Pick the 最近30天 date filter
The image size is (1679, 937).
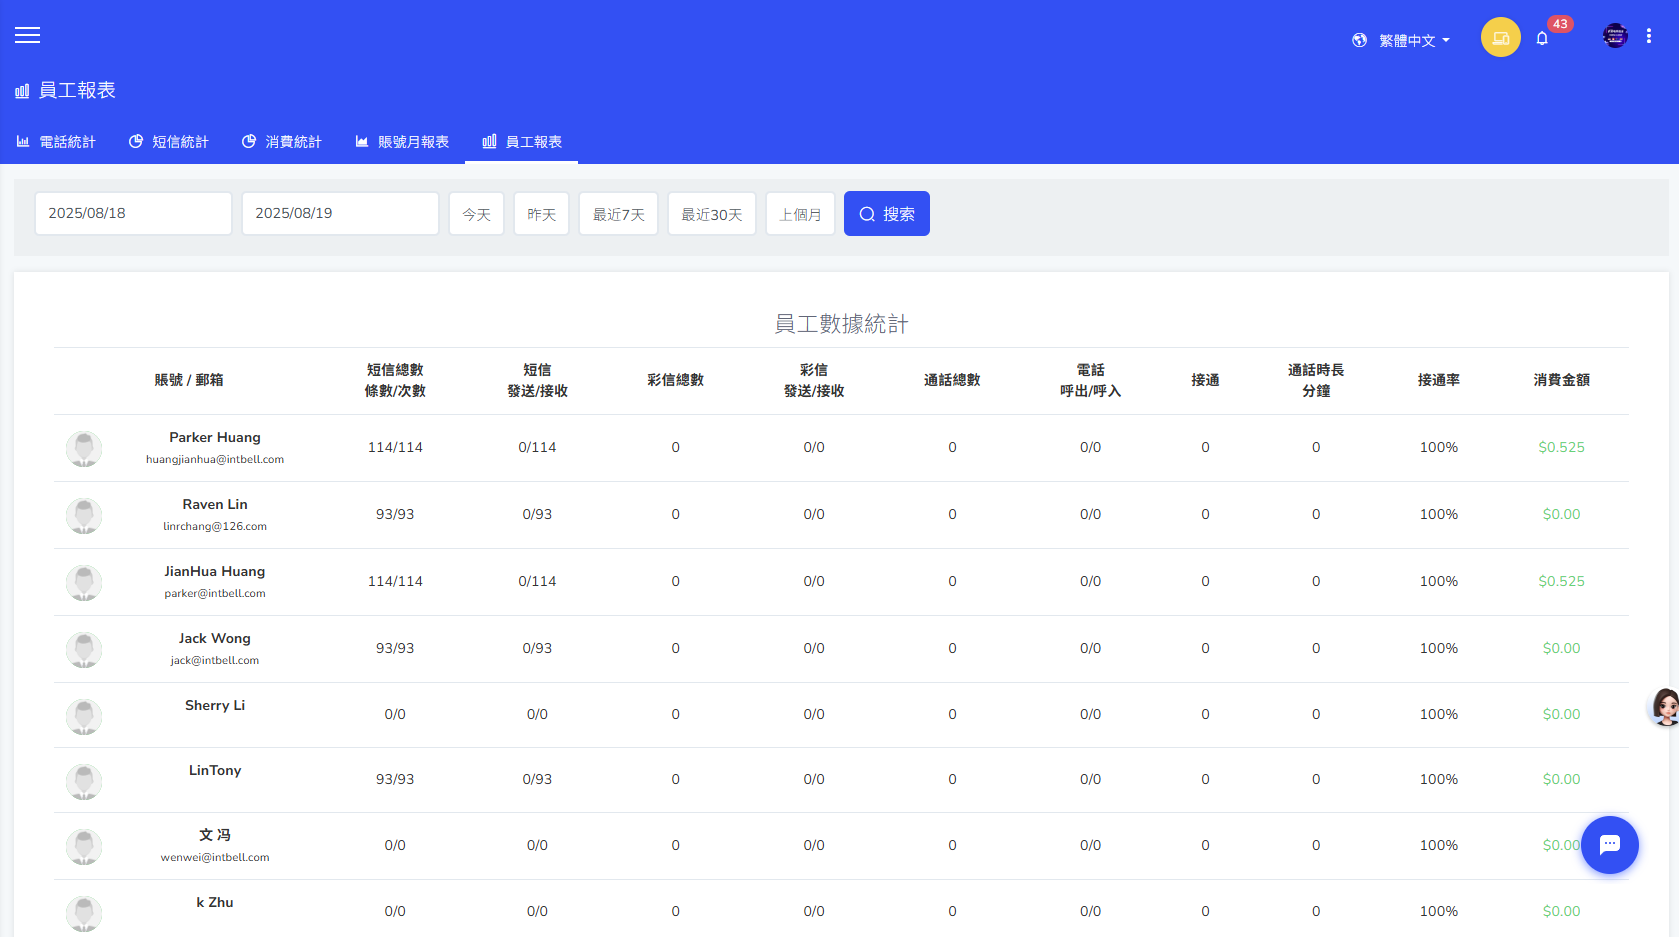711,214
